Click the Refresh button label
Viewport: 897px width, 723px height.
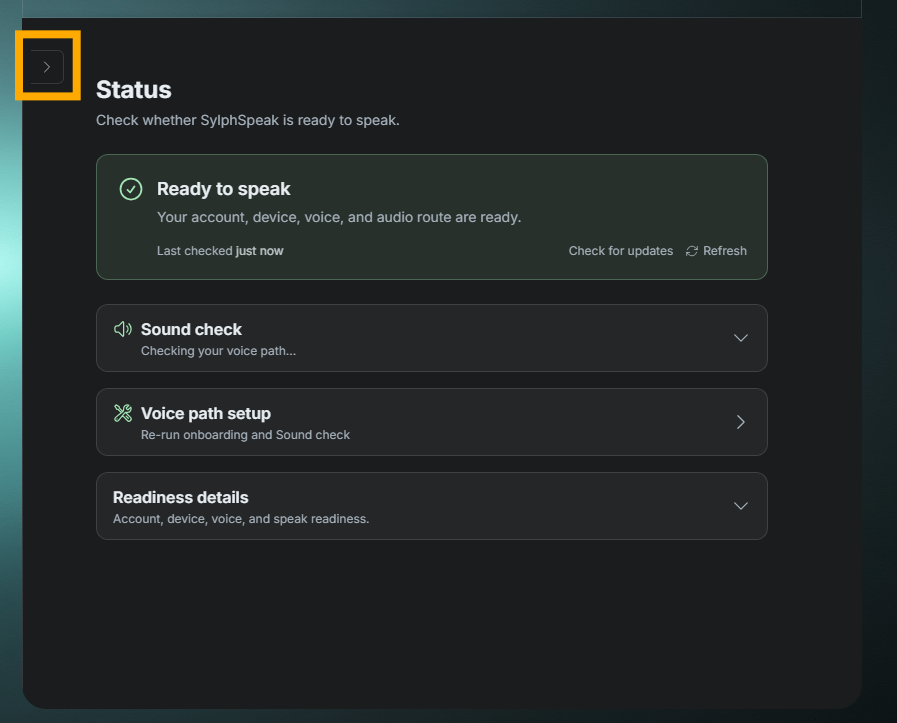click(725, 251)
